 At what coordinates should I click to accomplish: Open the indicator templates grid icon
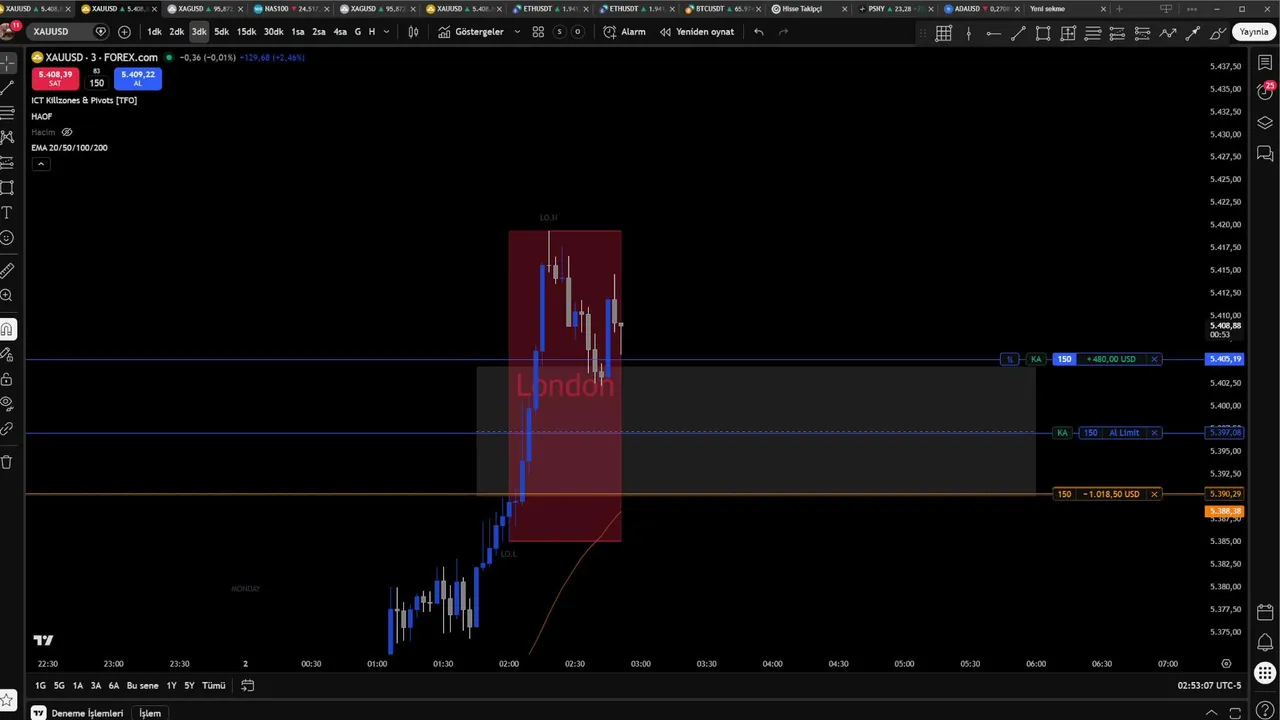538,32
